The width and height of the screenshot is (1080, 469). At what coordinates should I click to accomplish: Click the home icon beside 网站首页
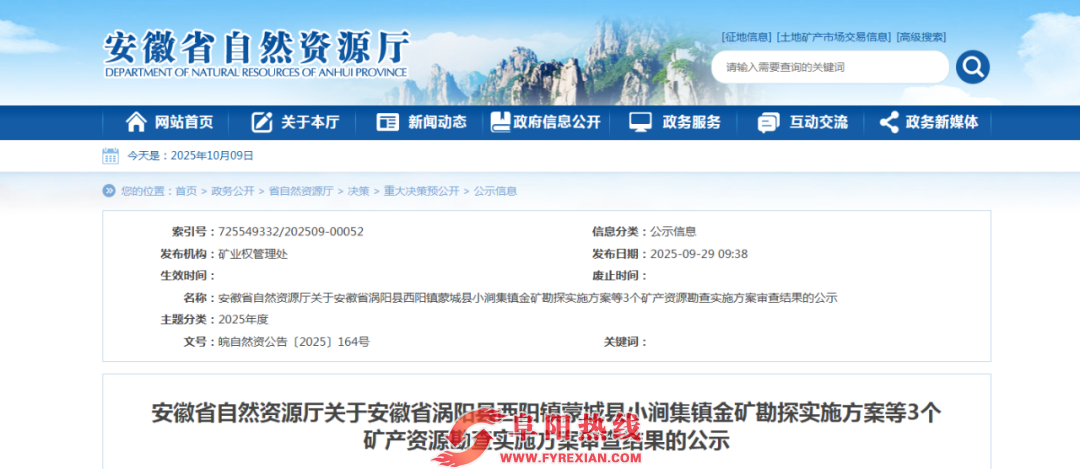pyautogui.click(x=136, y=122)
